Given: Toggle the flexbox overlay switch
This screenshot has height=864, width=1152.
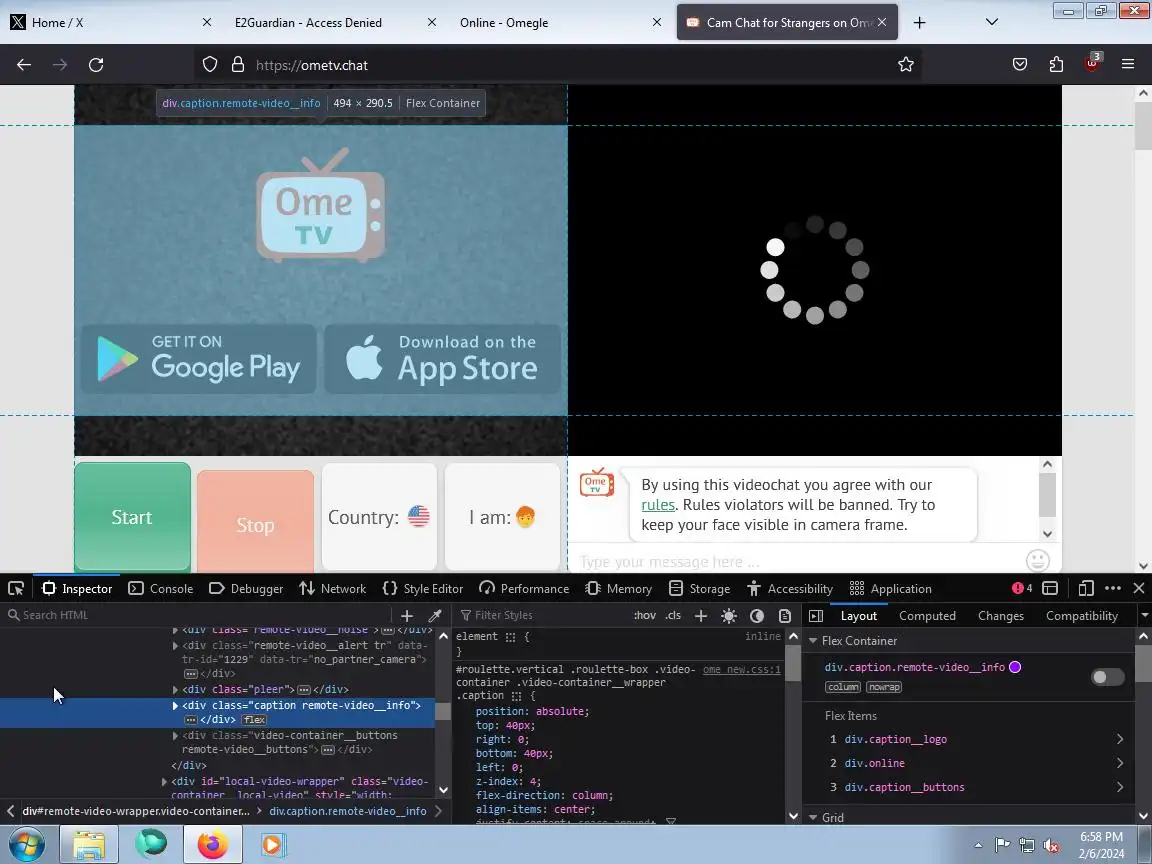Looking at the screenshot, I should point(1108,677).
